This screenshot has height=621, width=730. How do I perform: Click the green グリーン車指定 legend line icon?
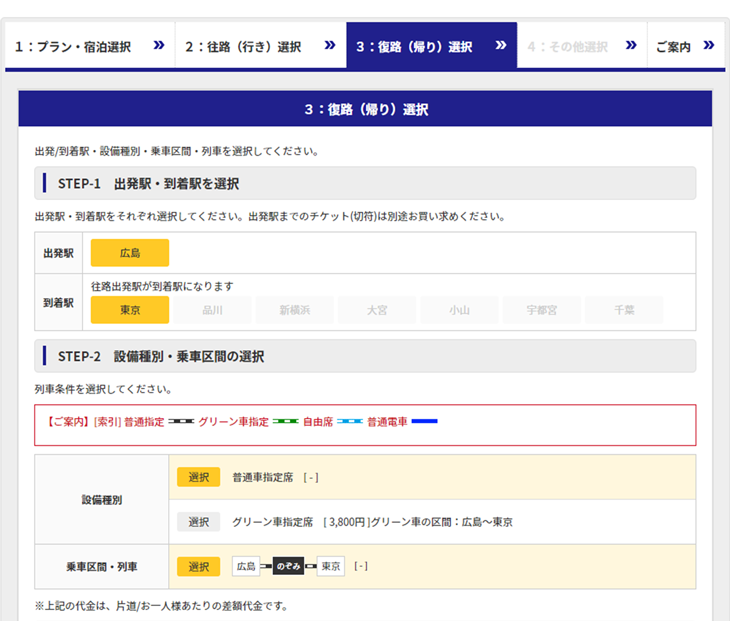coord(286,422)
